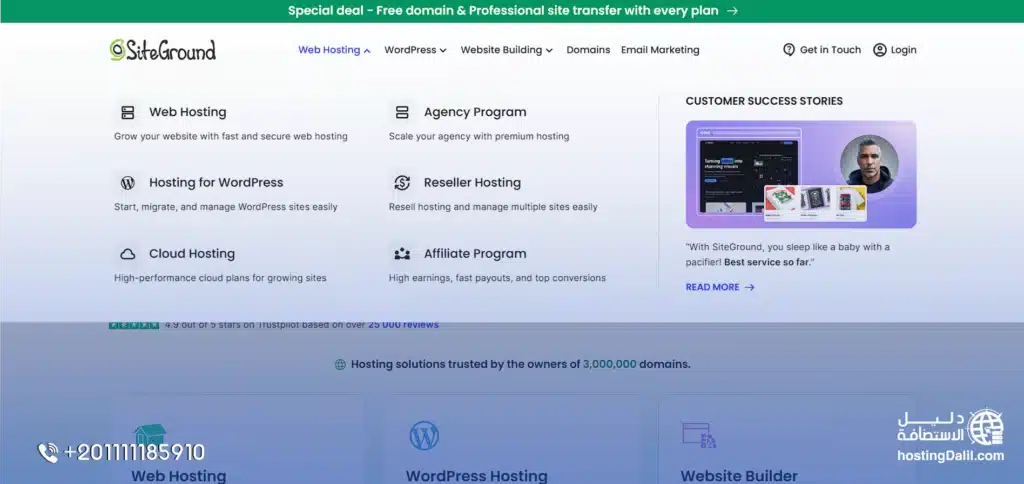Click the WordPress Hosting card logo
The image size is (1024, 484).
tap(424, 436)
